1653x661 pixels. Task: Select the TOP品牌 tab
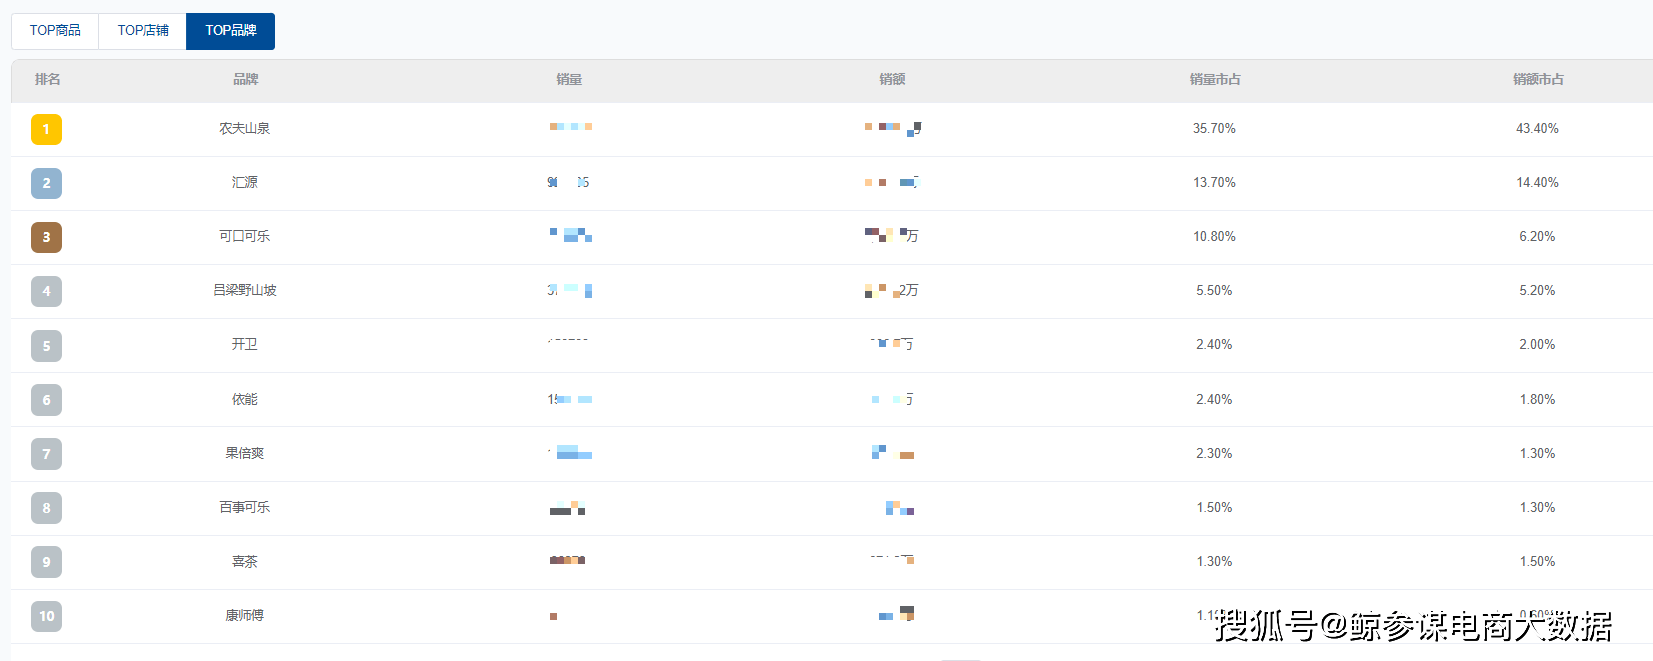pos(231,31)
